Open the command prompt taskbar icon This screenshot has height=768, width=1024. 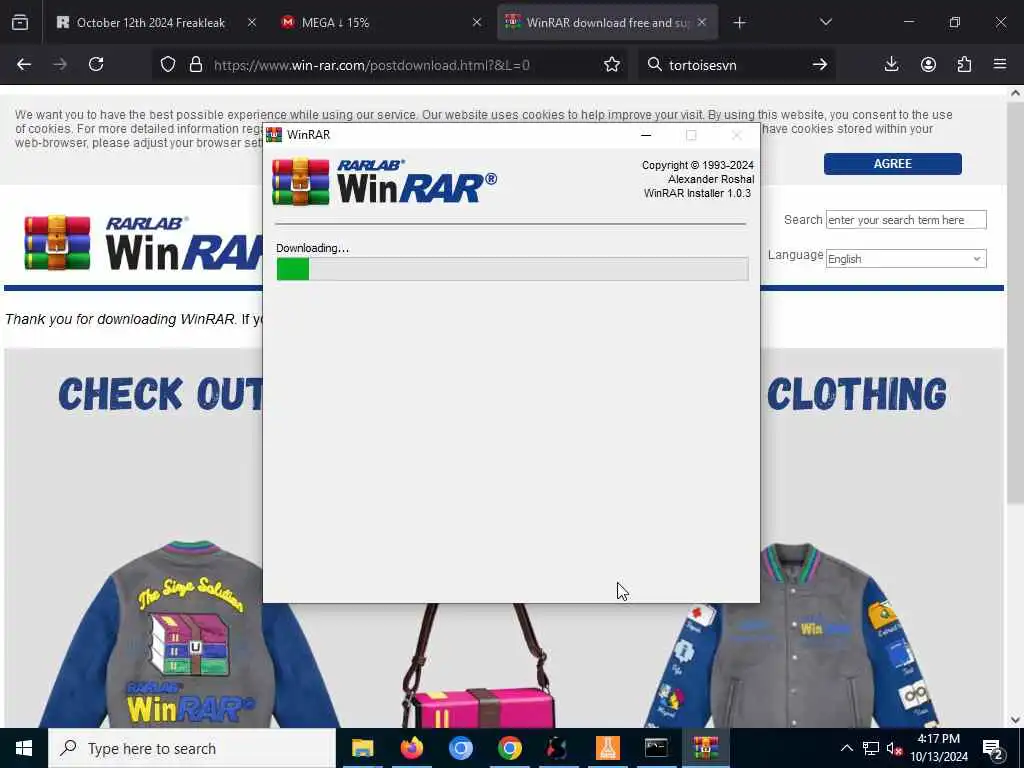coord(656,748)
